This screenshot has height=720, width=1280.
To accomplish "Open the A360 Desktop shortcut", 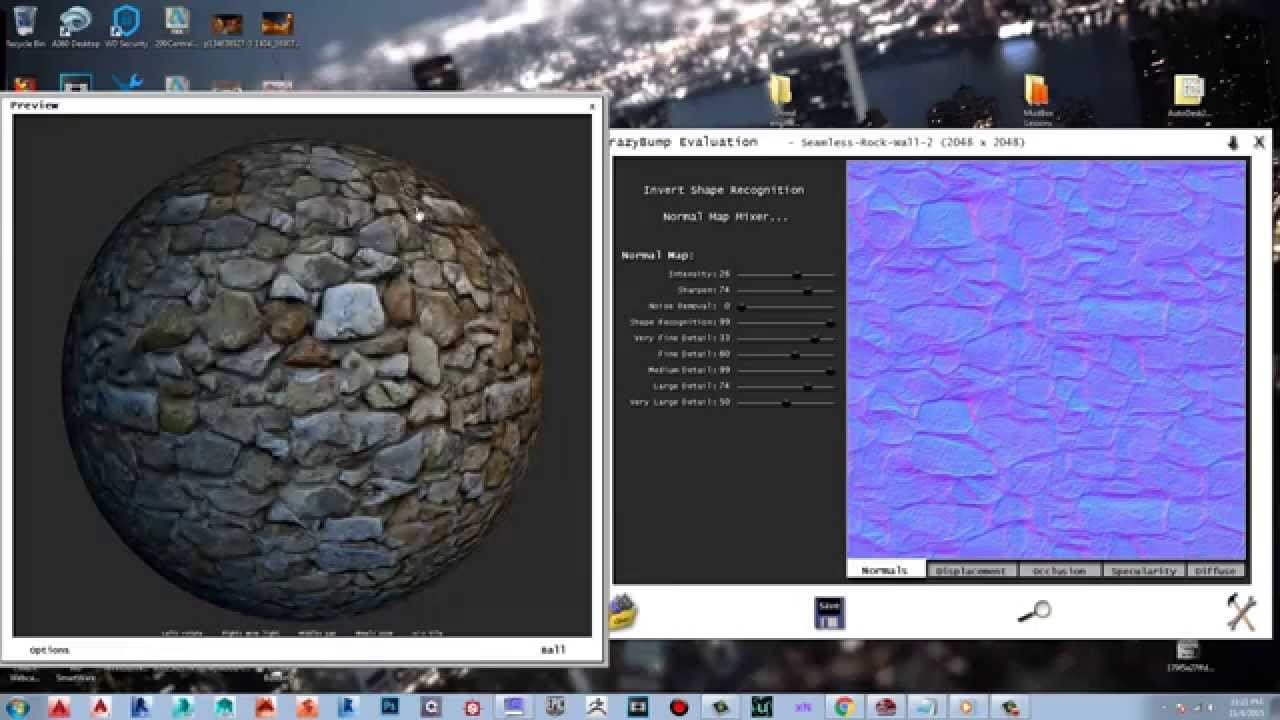I will 76,26.
